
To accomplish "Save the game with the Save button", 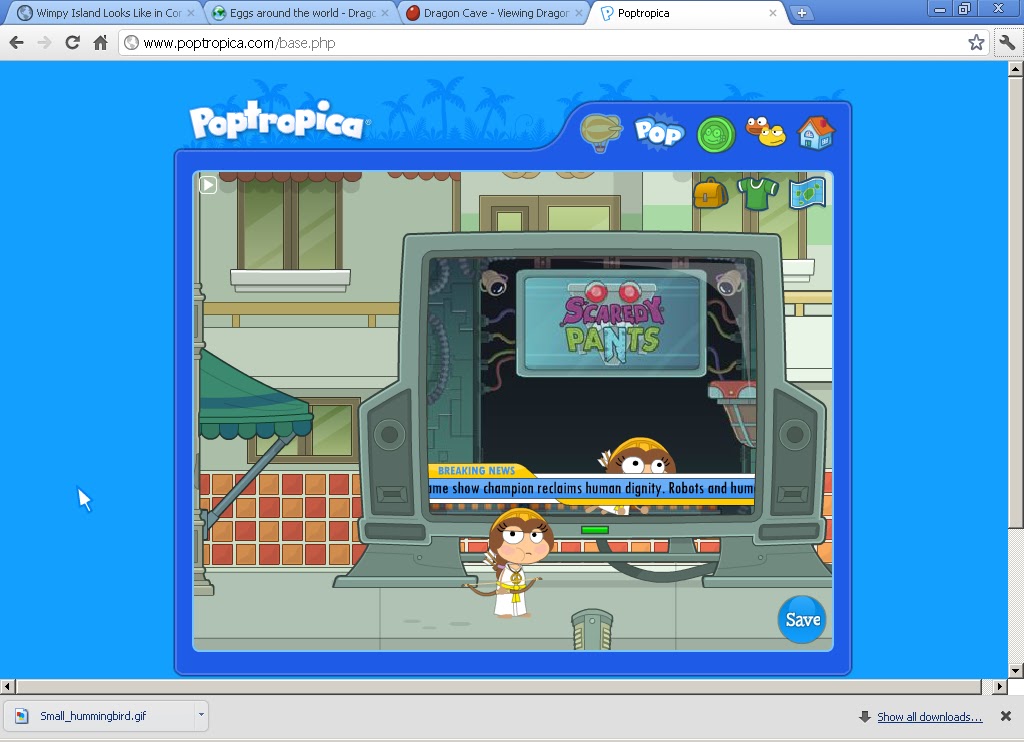I will tap(802, 619).
